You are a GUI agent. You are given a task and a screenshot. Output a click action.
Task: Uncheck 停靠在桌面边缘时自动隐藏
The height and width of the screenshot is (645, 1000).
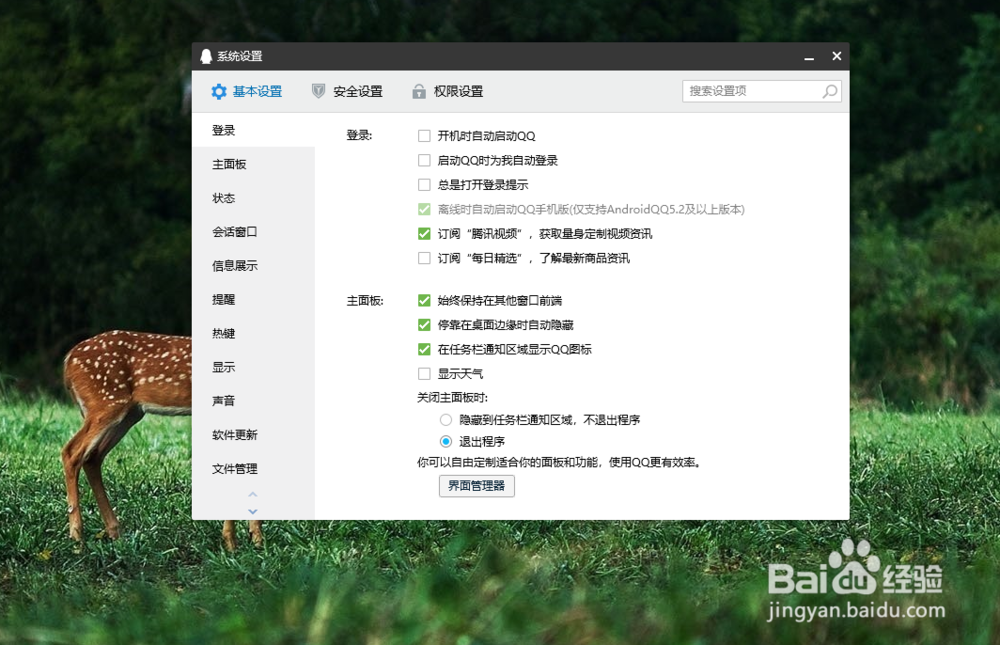pyautogui.click(x=424, y=325)
